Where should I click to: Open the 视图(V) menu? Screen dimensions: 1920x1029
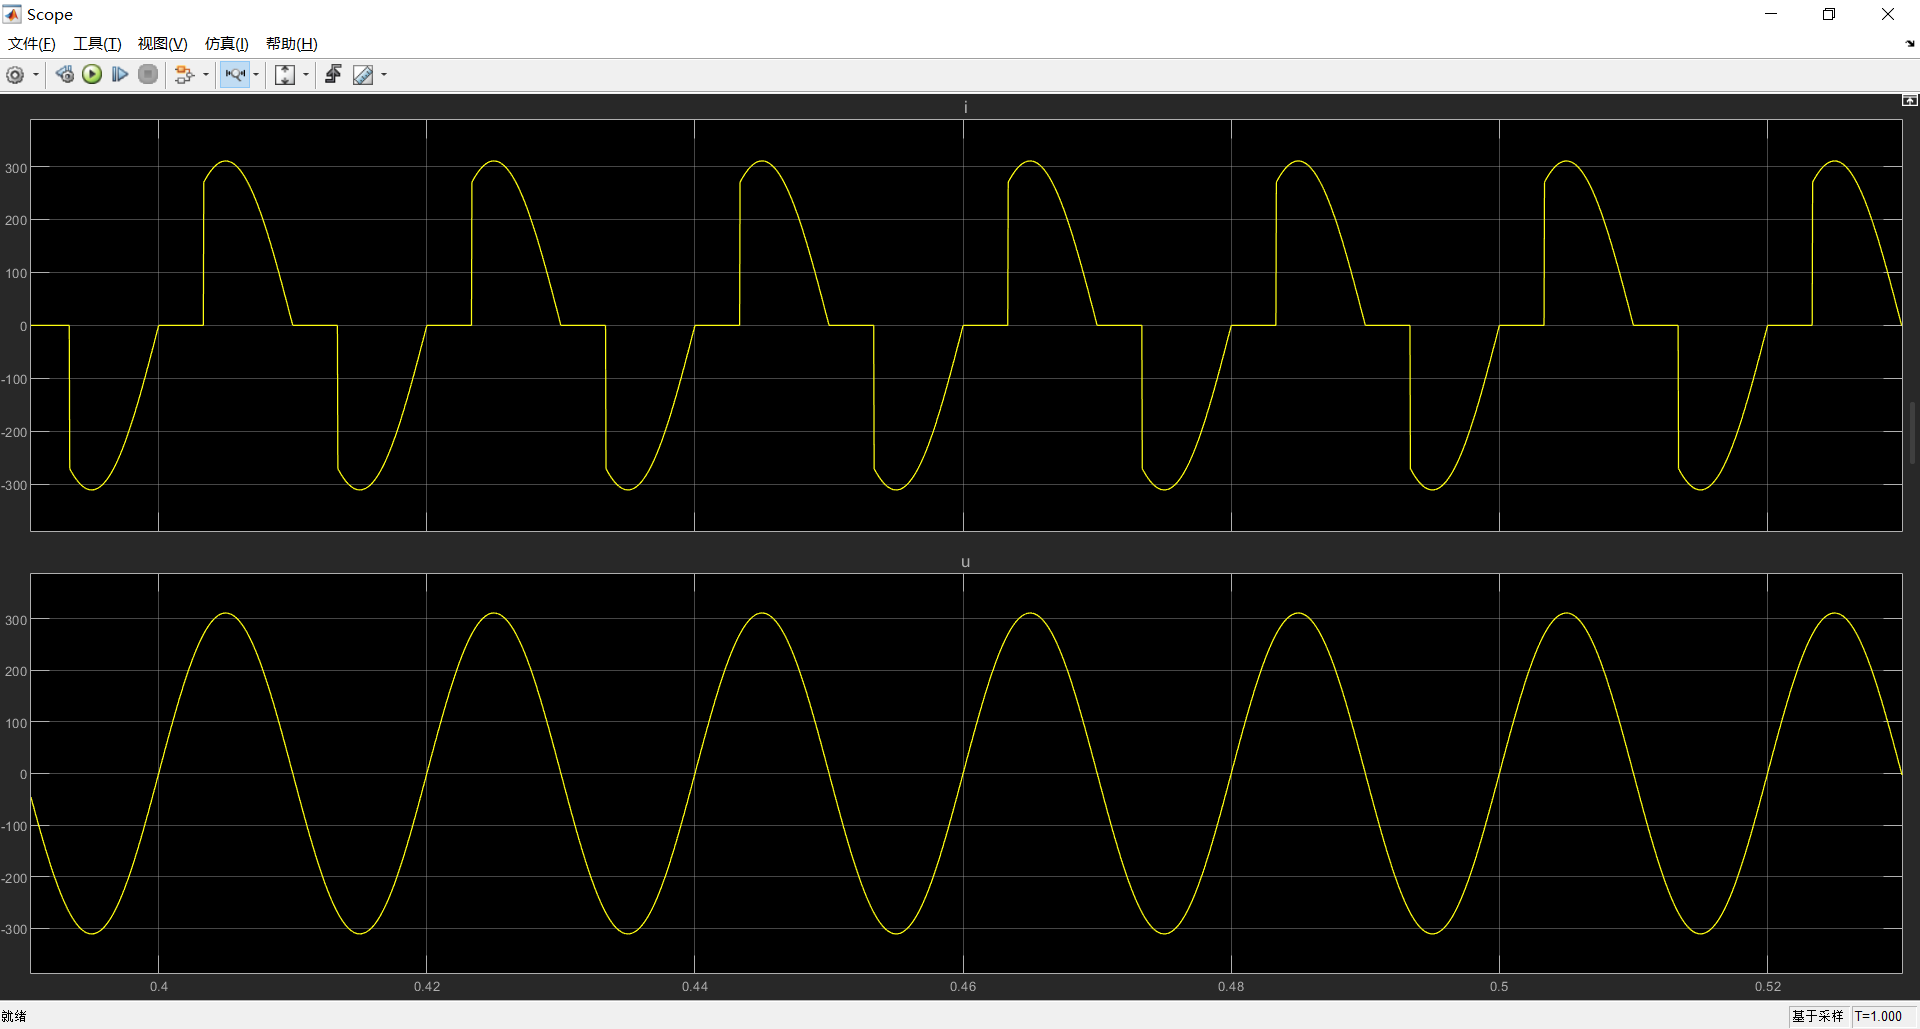(x=163, y=44)
